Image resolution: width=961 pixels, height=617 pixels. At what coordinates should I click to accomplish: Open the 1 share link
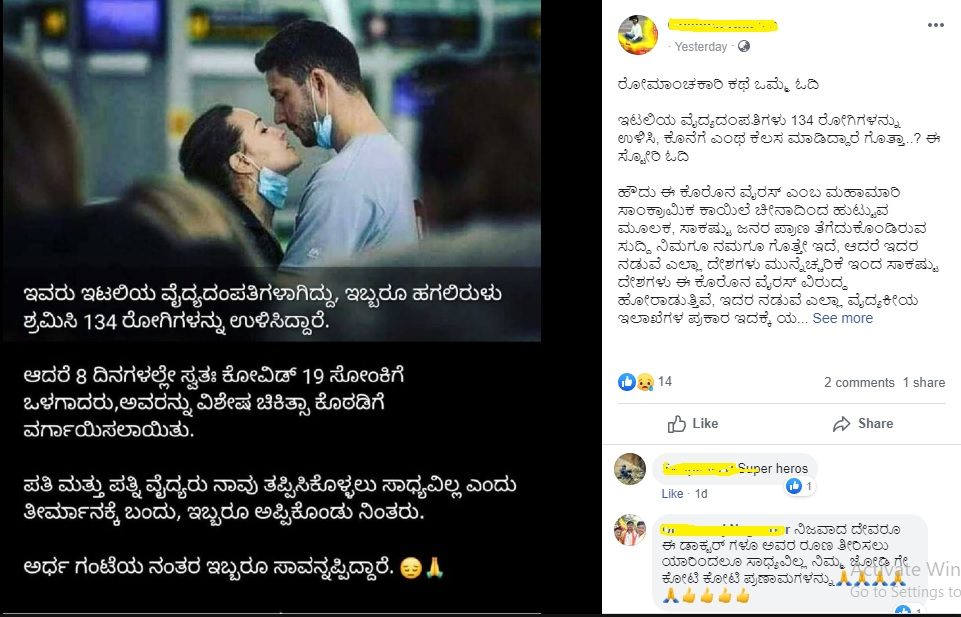(x=924, y=382)
